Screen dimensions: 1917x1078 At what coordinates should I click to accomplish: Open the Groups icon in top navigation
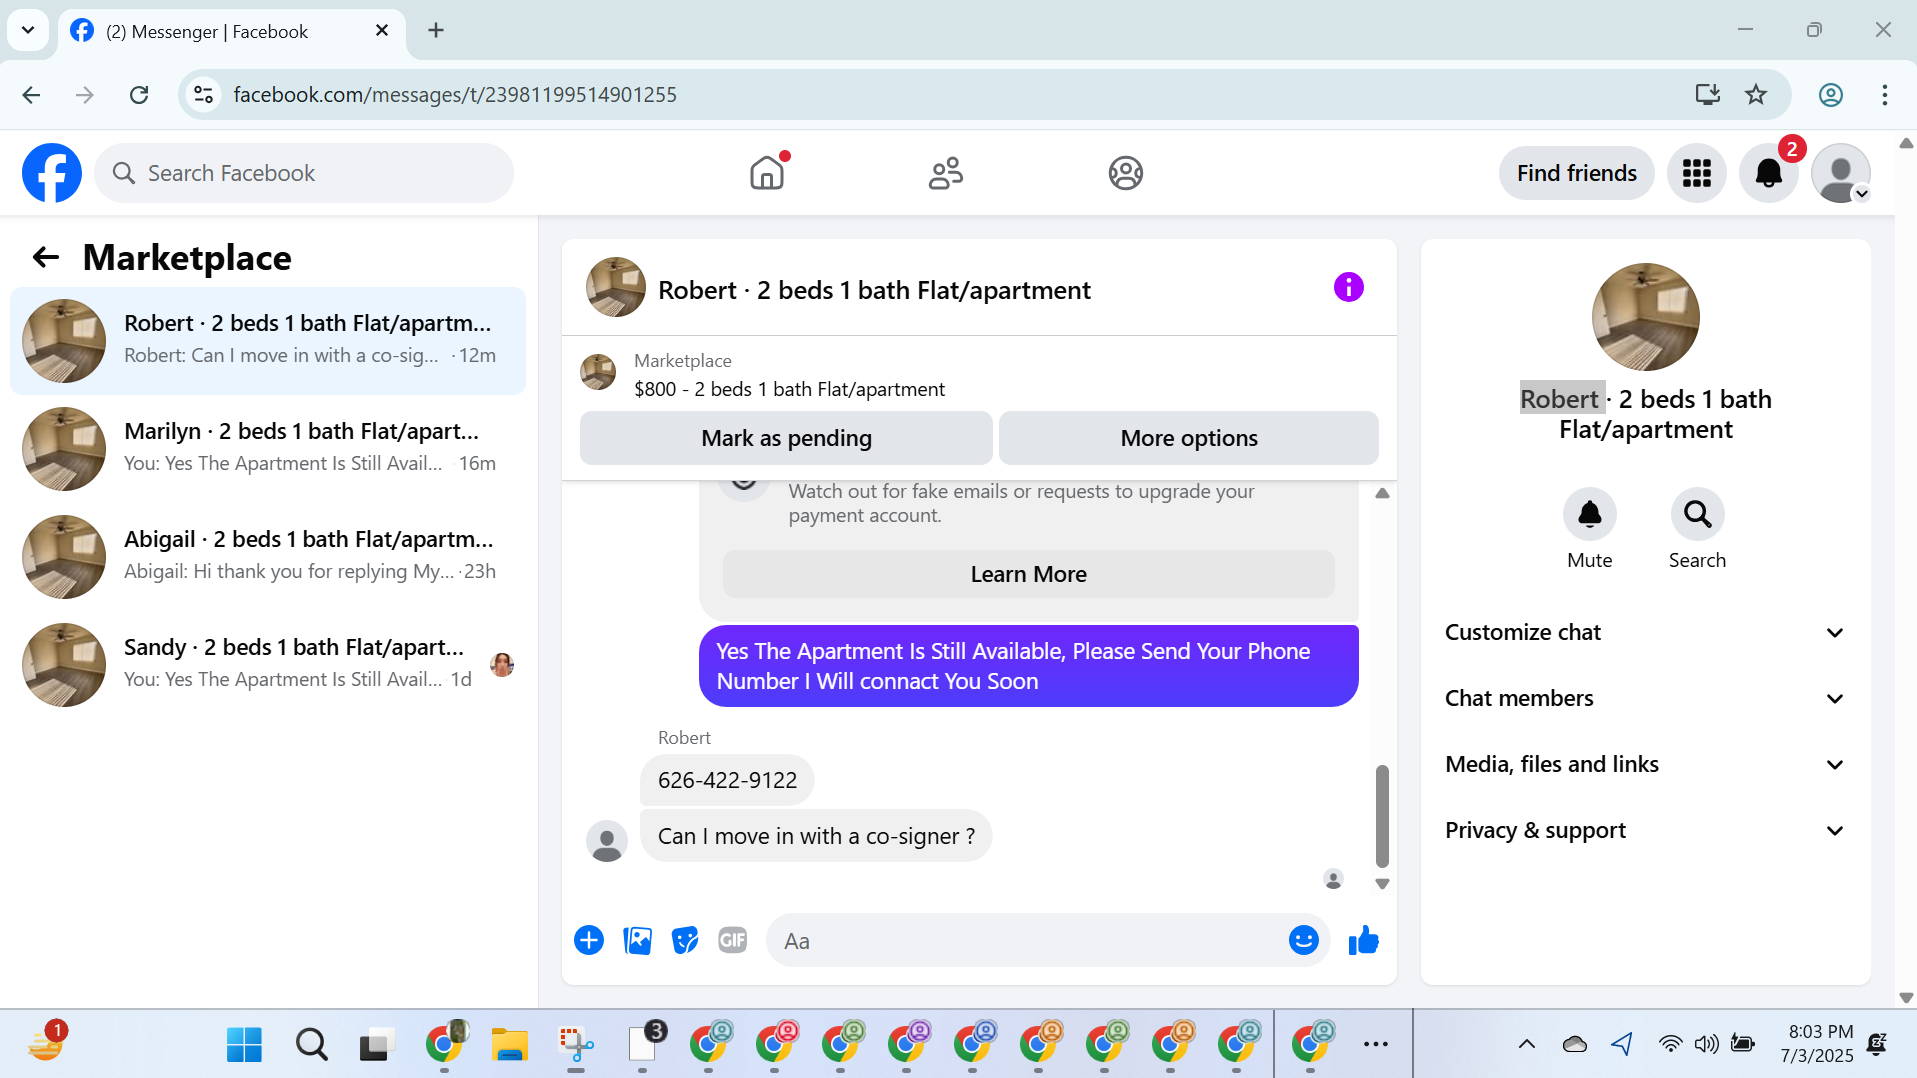tap(1125, 173)
